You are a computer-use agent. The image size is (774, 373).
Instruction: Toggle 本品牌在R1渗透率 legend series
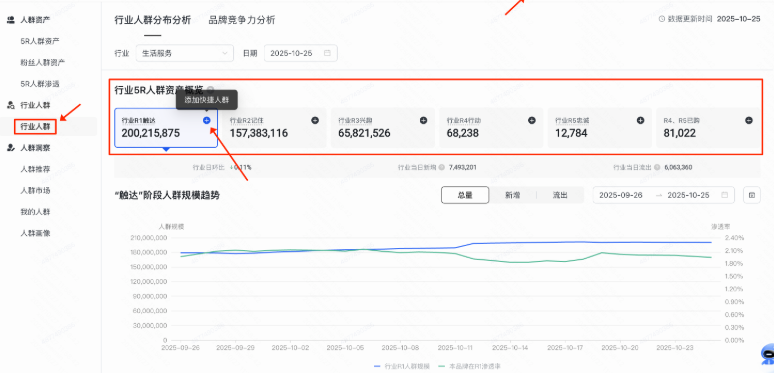[469, 367]
